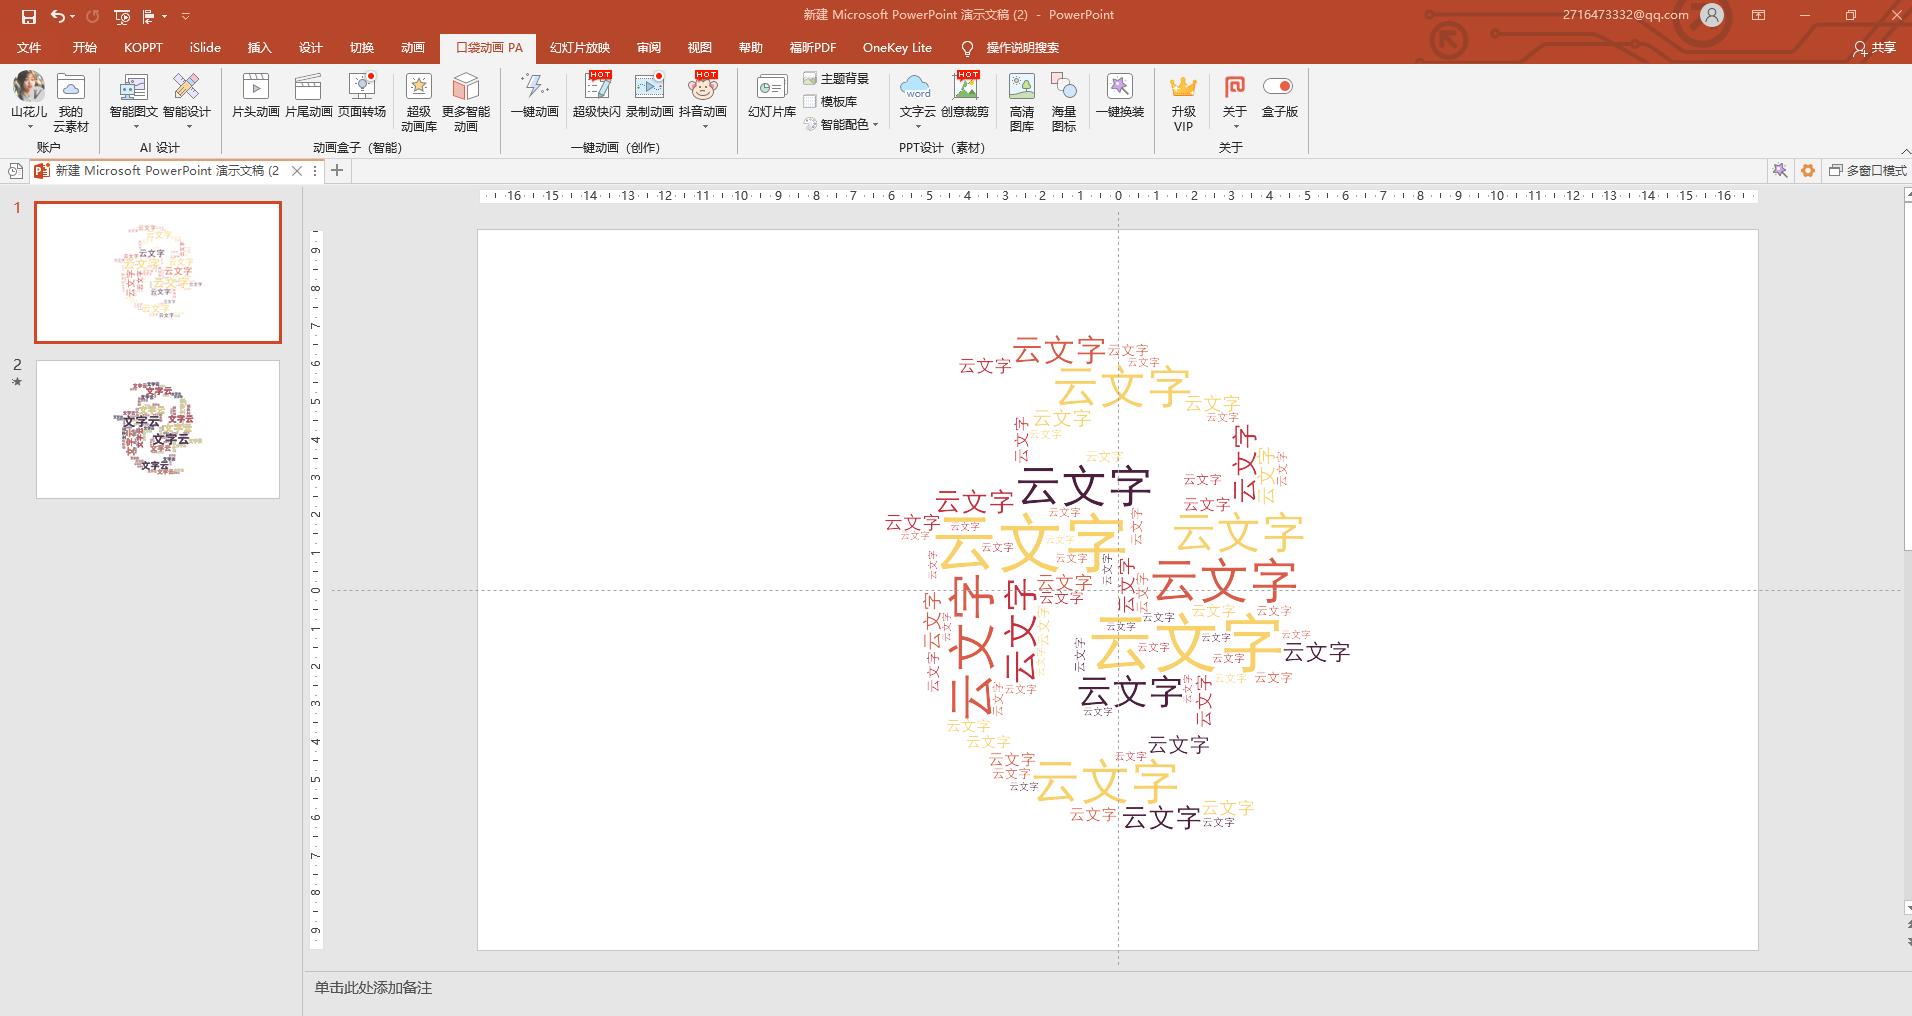Image resolution: width=1912 pixels, height=1016 pixels.
Task: Open the 幻灯片库 slide library
Action: [771, 96]
